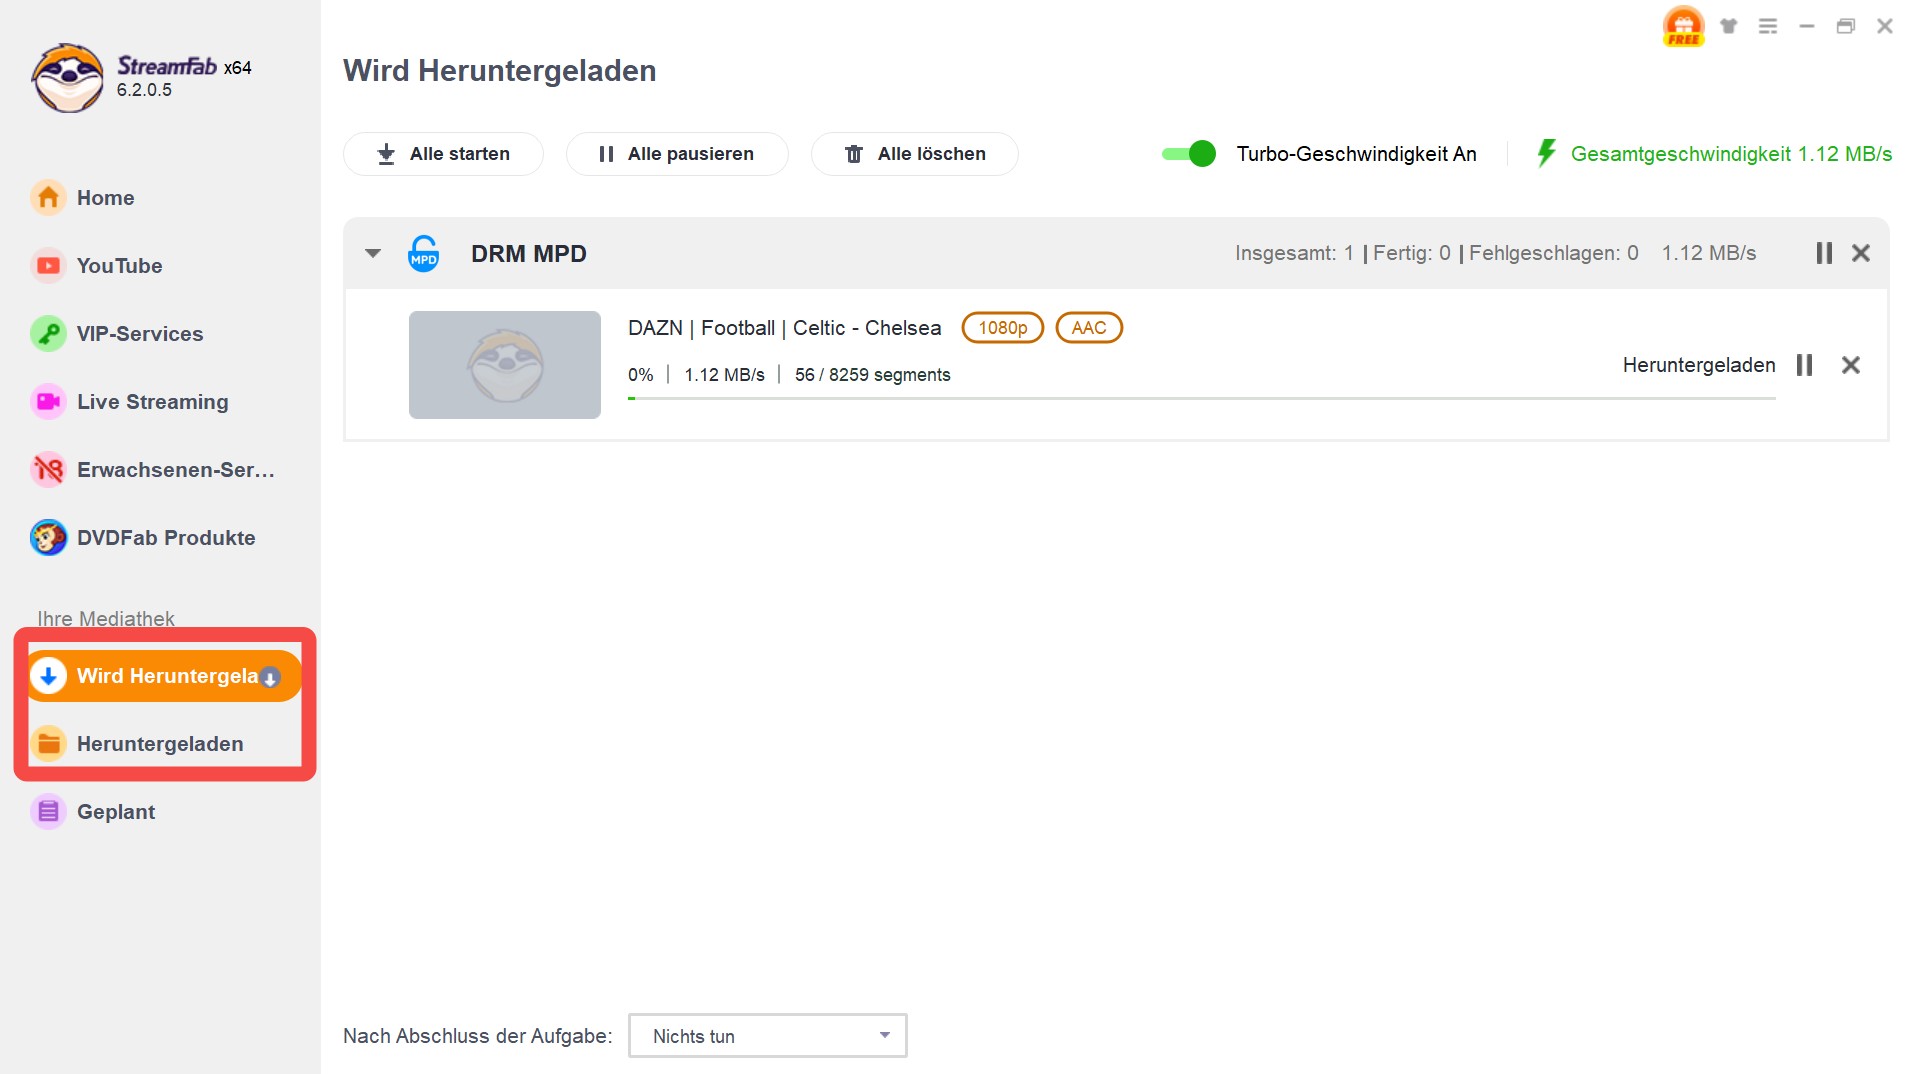Remove the DRM MPD group

(1861, 253)
